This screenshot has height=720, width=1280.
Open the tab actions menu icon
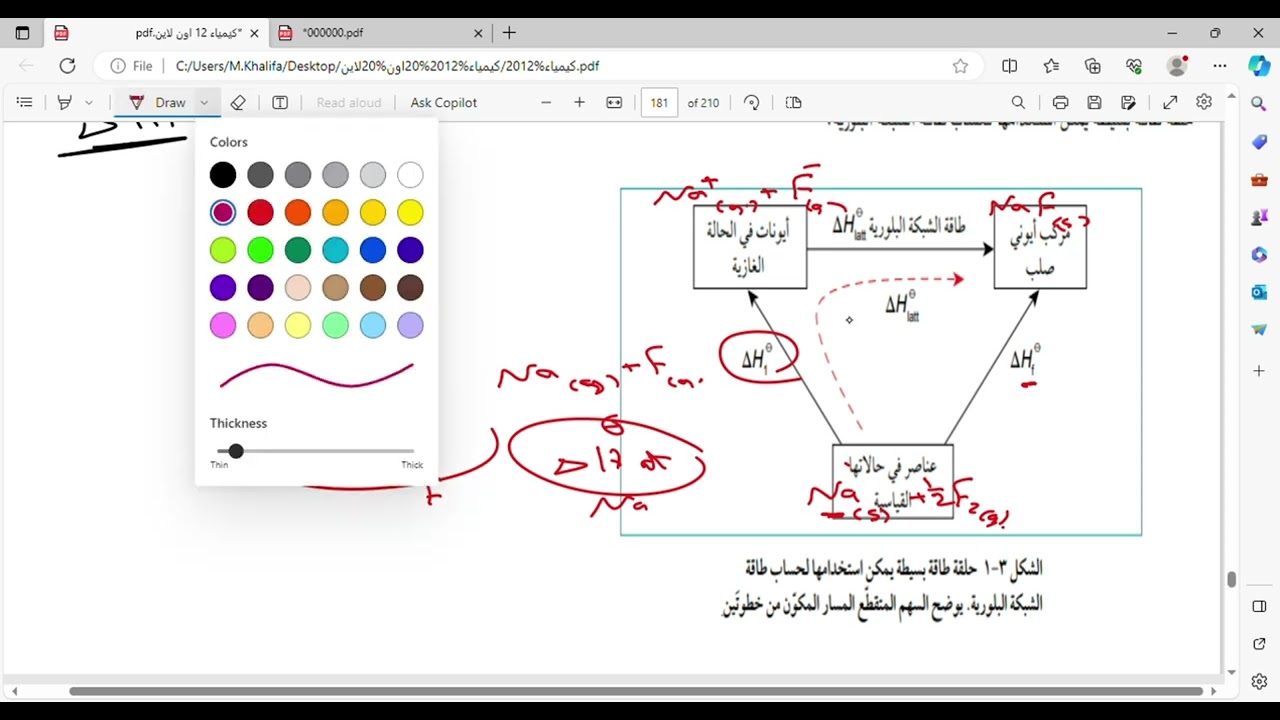(22, 33)
